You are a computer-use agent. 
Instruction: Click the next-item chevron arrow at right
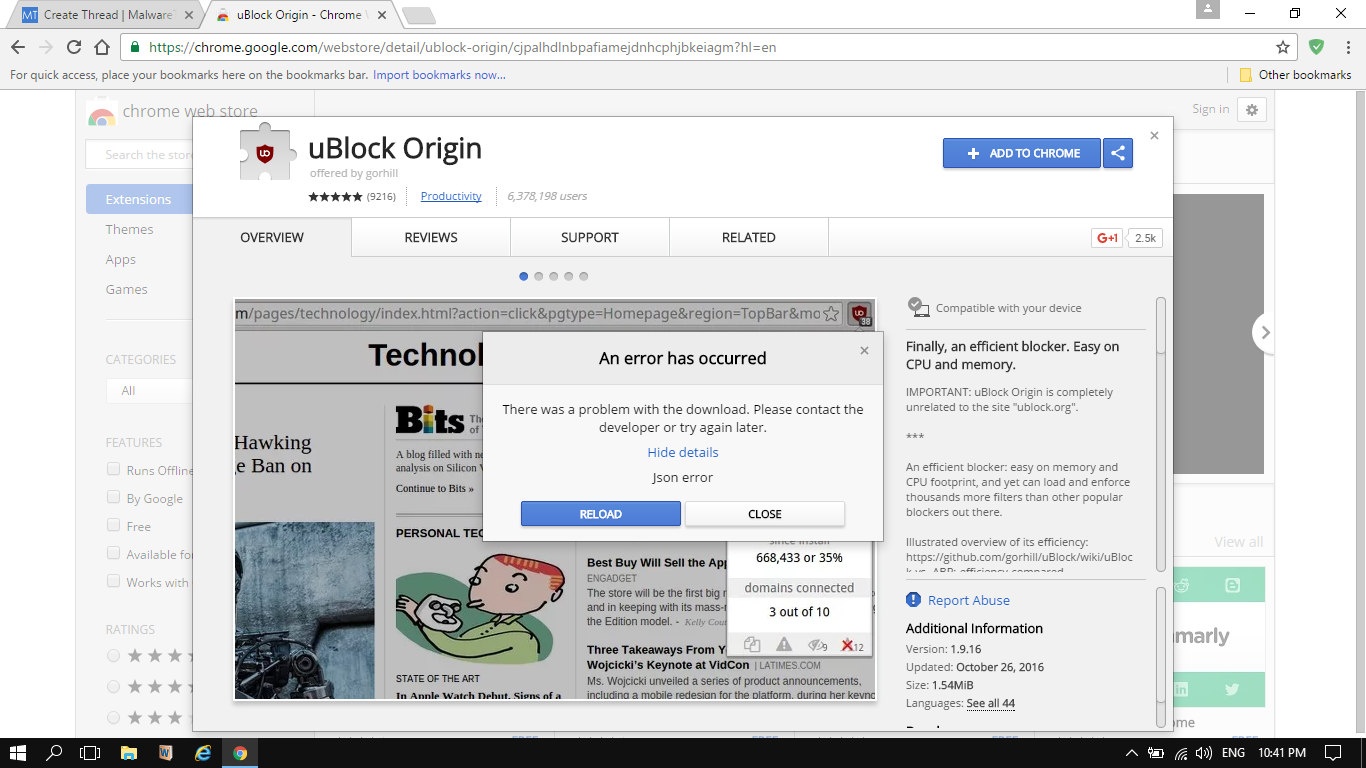(x=1265, y=333)
